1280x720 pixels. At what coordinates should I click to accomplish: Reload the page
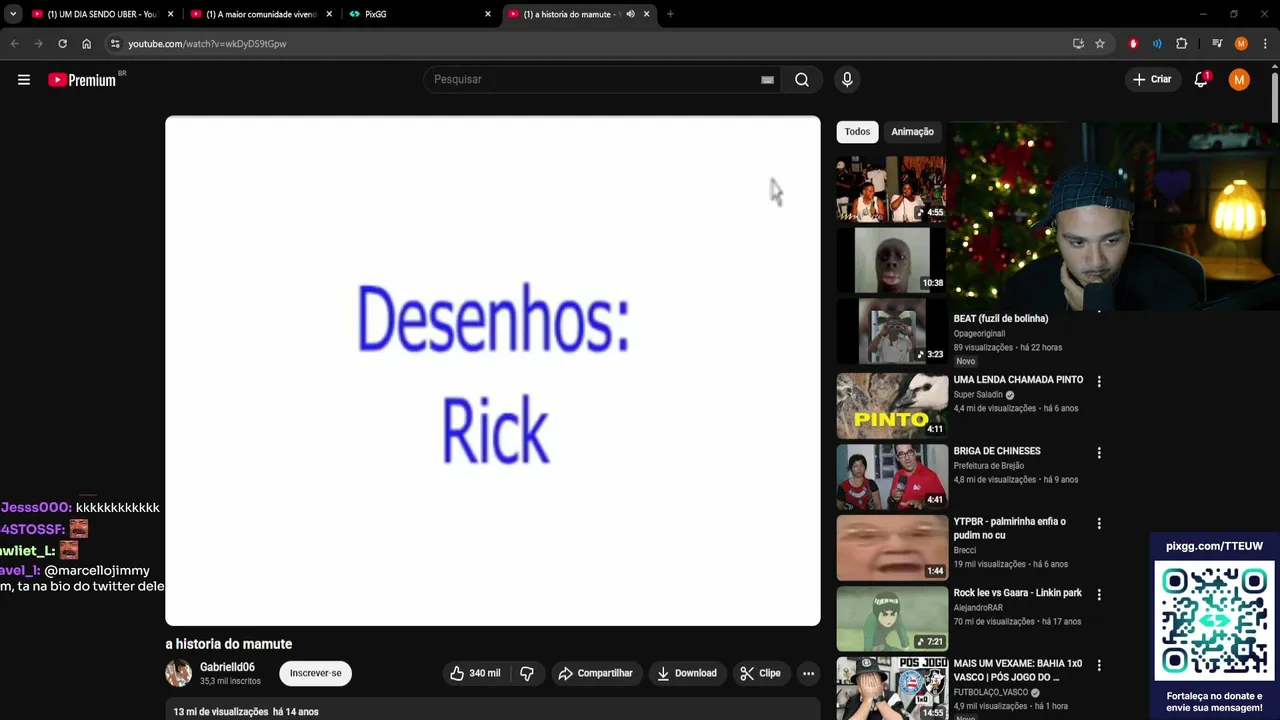62,44
